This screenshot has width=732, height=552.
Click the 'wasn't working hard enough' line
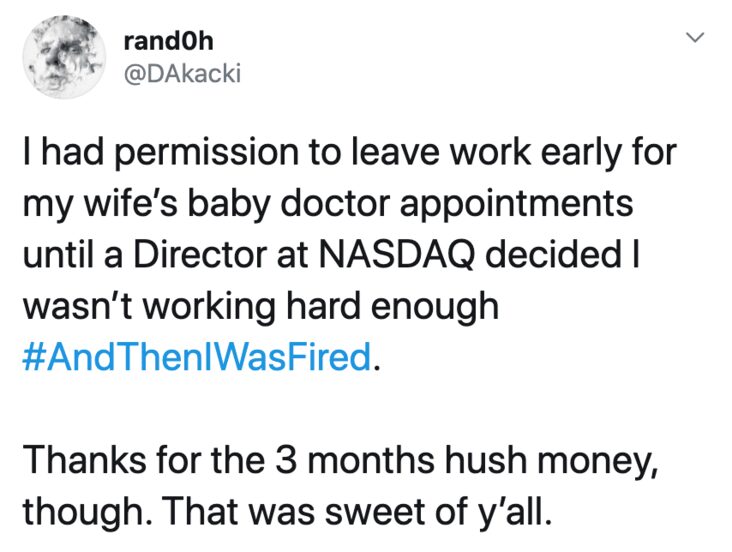coord(261,307)
